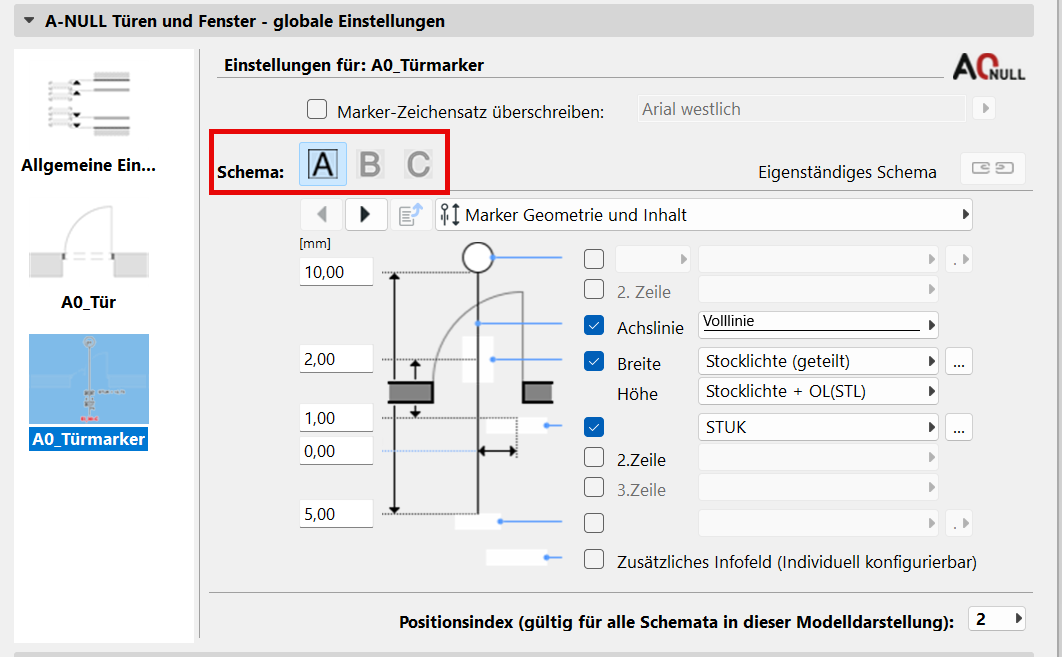This screenshot has width=1062, height=657.
Task: Open the Marker Geometrie und Inhalt dropdown
Action: click(704, 215)
